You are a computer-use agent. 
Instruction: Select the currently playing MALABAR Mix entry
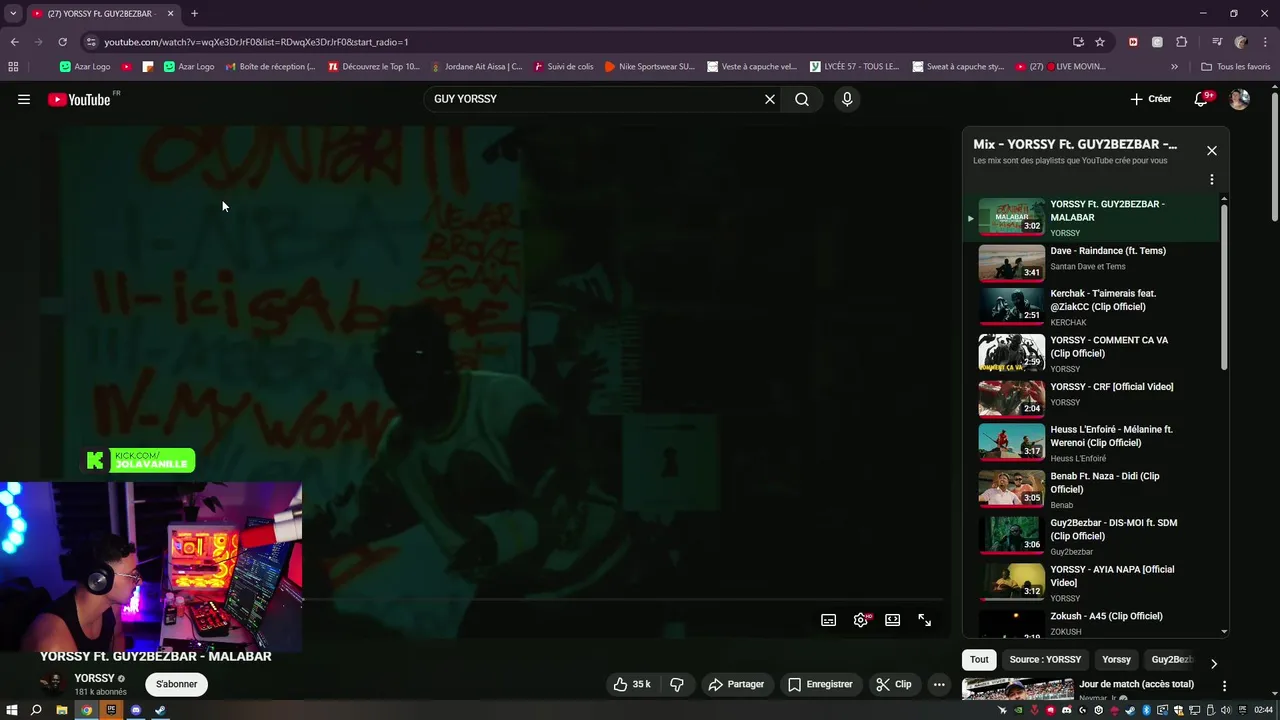pyautogui.click(x=1092, y=217)
